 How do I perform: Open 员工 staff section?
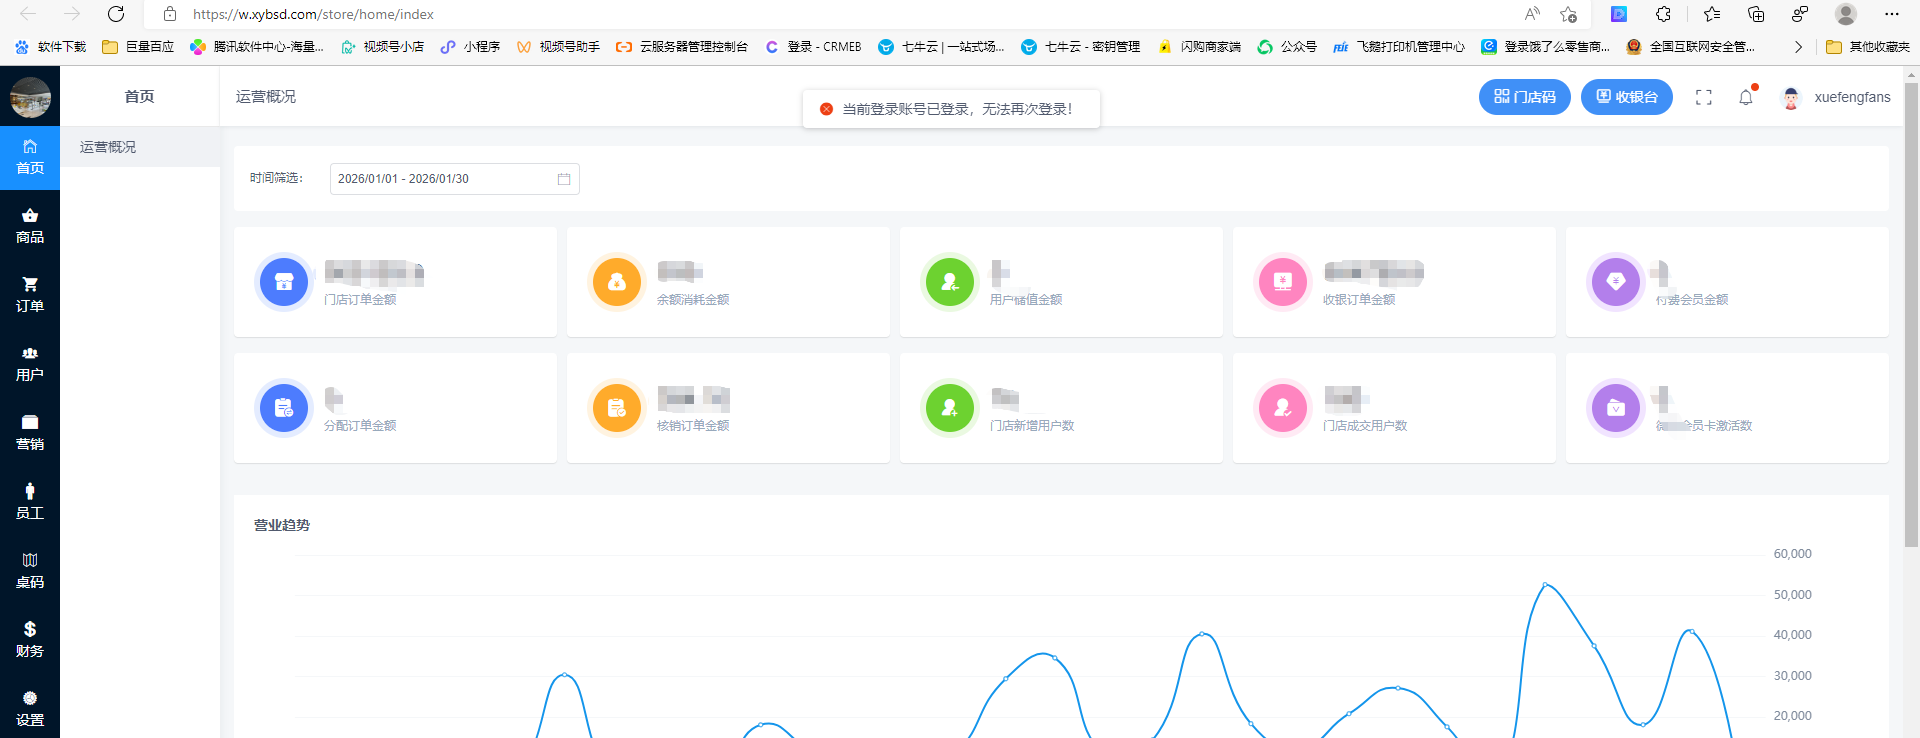click(30, 502)
